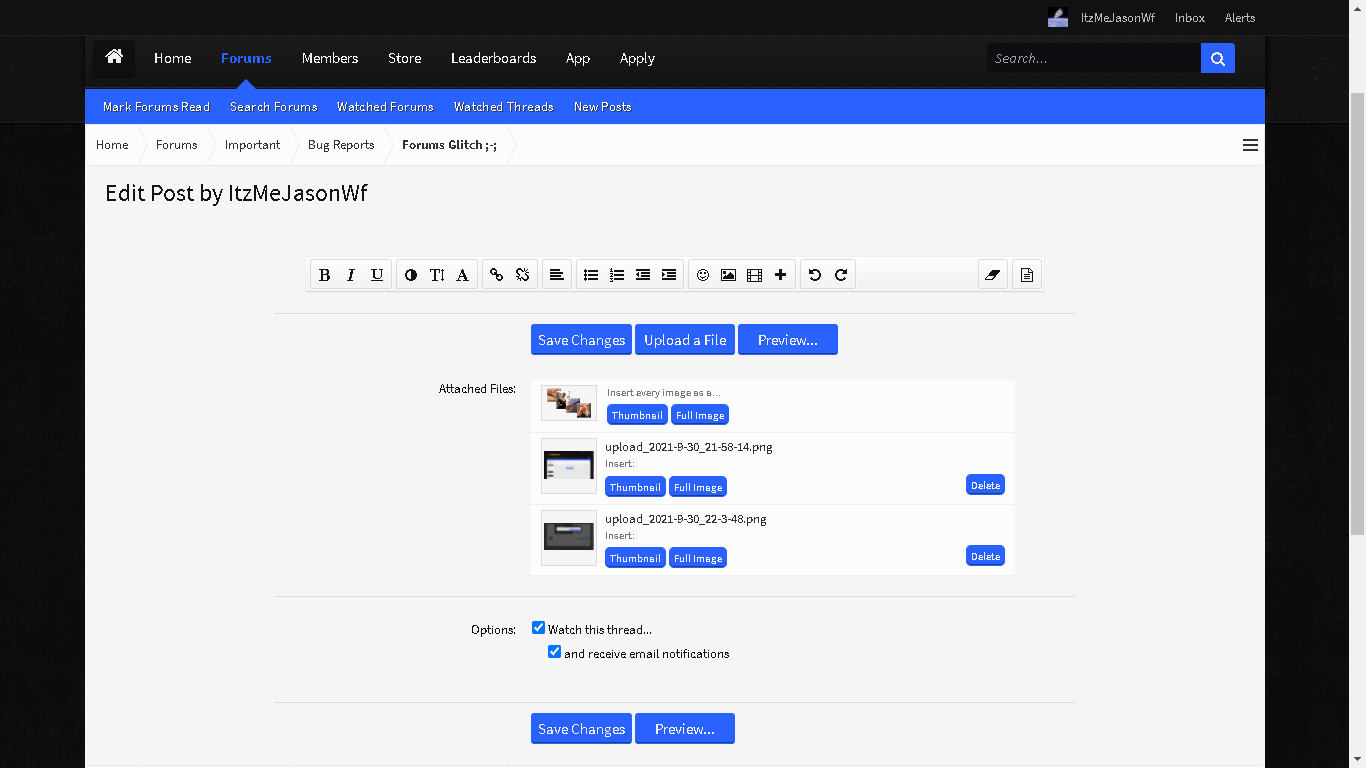Viewport: 1366px width, 768px height.
Task: Remove formatting with the eraser icon
Action: click(993, 275)
